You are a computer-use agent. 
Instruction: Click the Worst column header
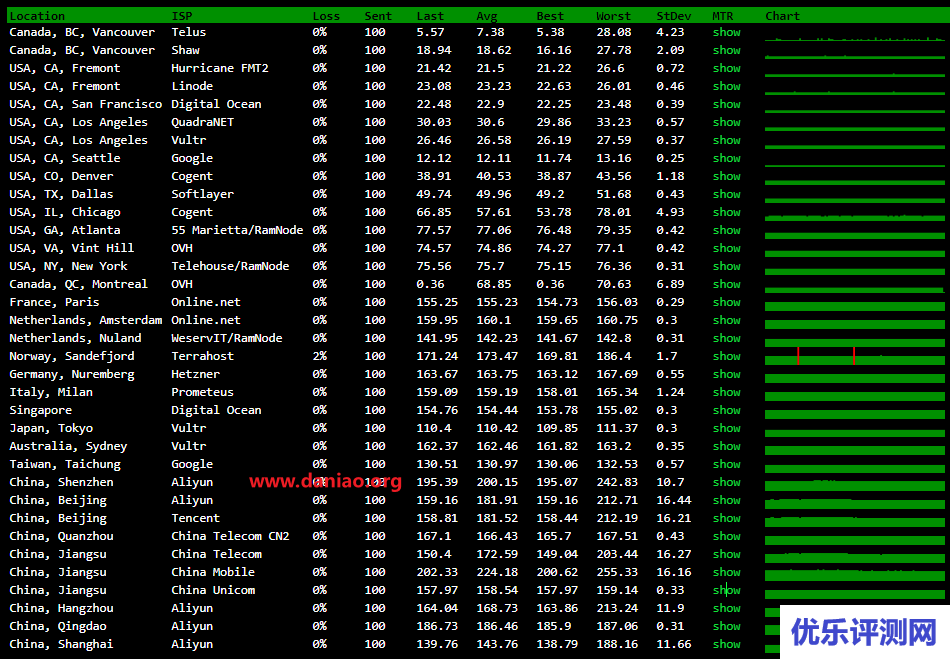click(613, 16)
